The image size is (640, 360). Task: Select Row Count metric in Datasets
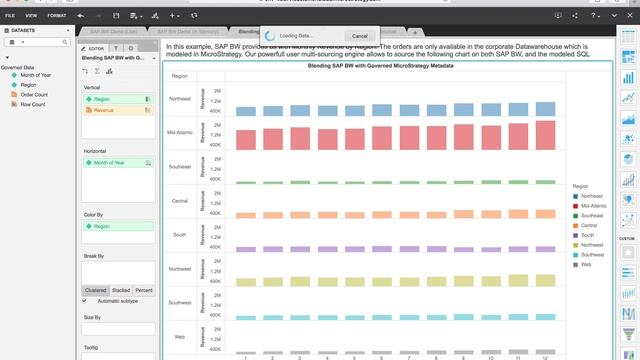tap(33, 104)
